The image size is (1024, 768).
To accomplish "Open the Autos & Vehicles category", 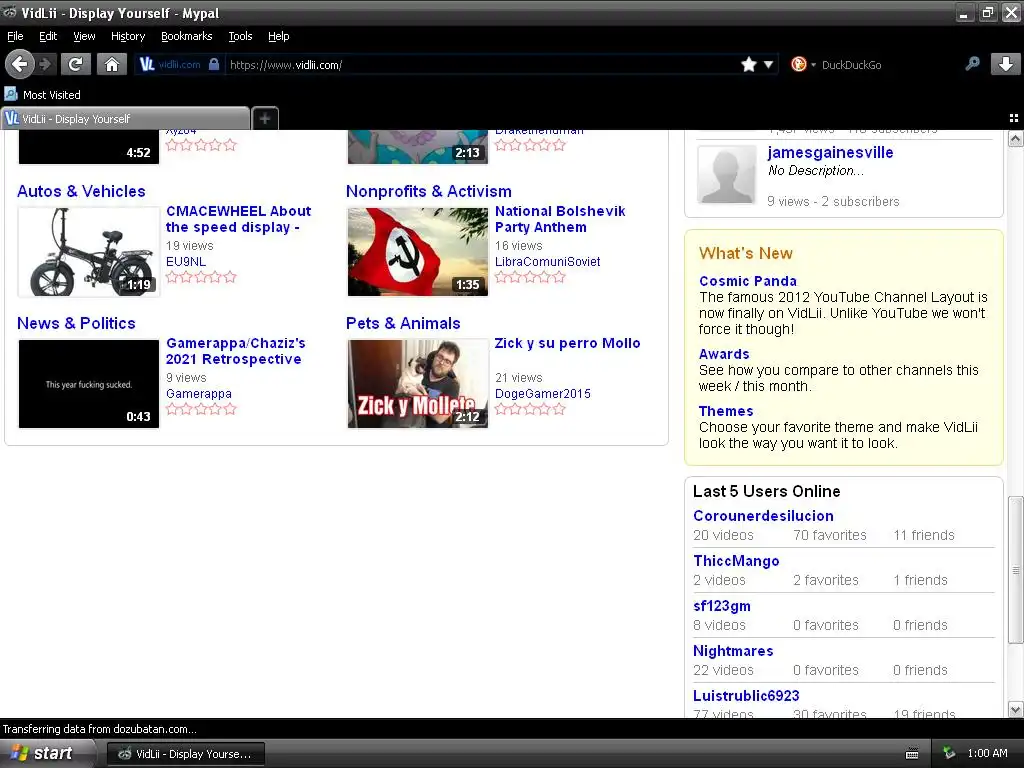I will click(x=81, y=191).
